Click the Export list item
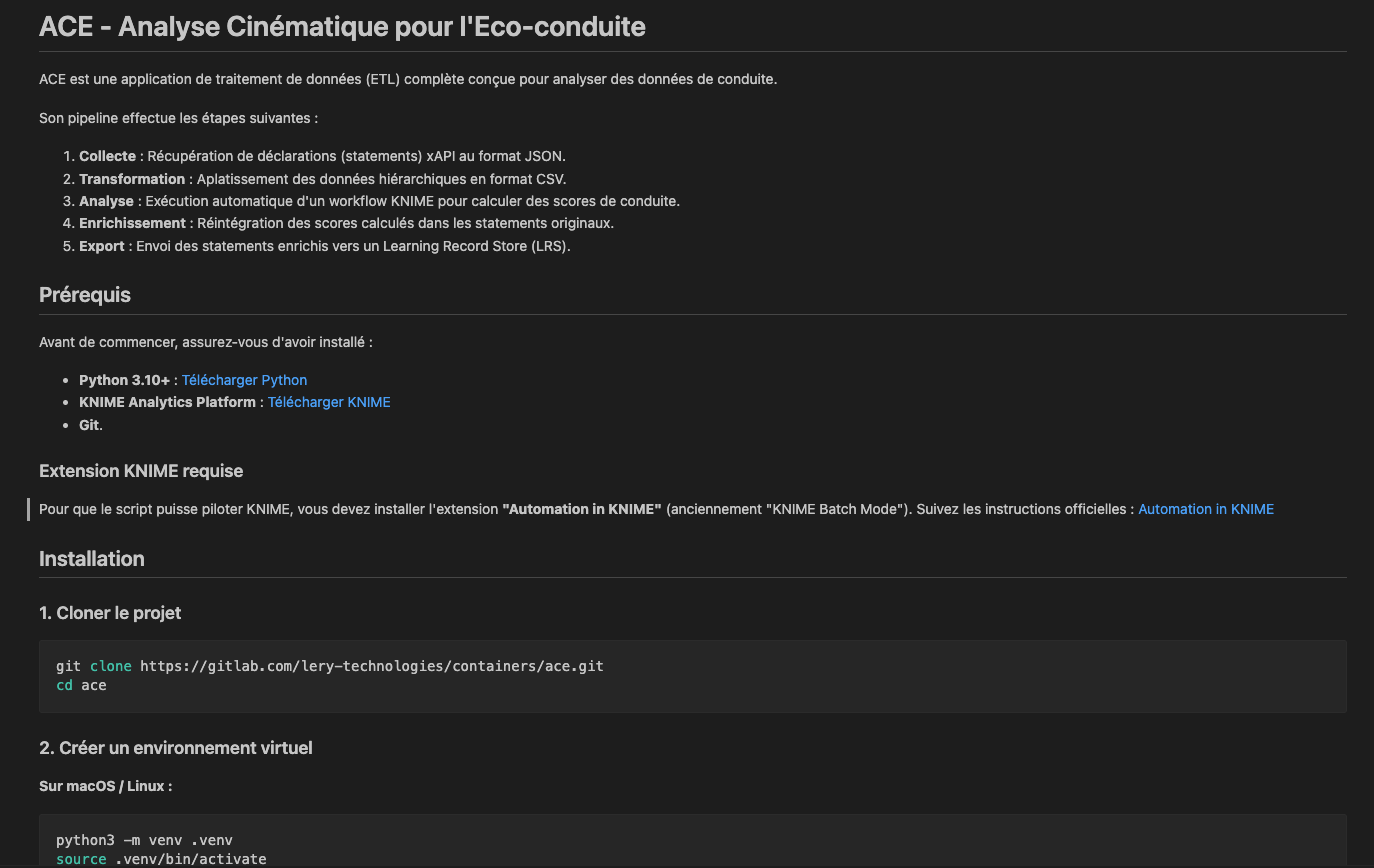Viewport: 1374px width, 868px height. 325,246
